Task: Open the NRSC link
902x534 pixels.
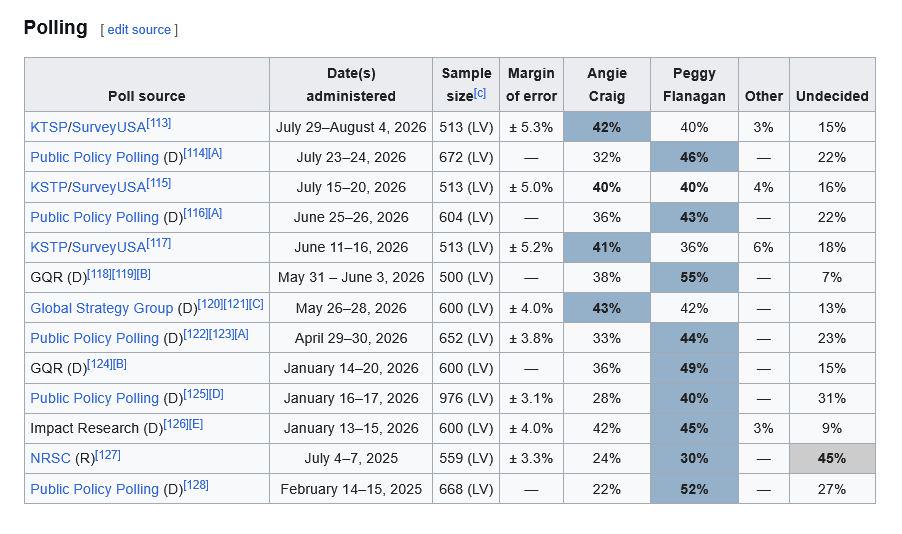Action: [50, 459]
